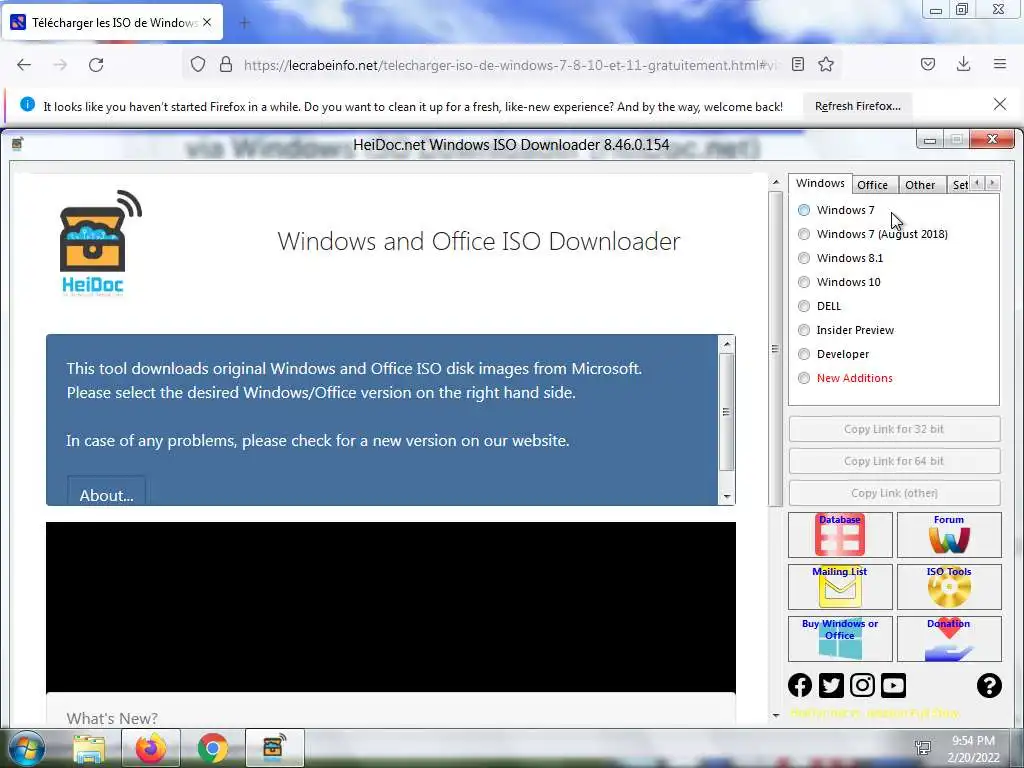This screenshot has height=768, width=1024.
Task: Switch to the partially shown Set tab
Action: 959,185
